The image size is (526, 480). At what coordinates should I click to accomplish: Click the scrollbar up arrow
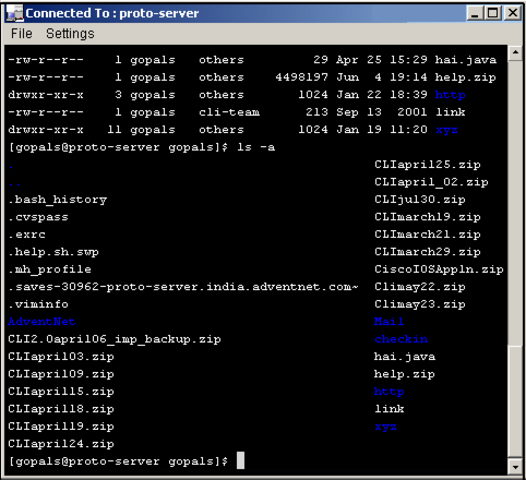(x=515, y=53)
